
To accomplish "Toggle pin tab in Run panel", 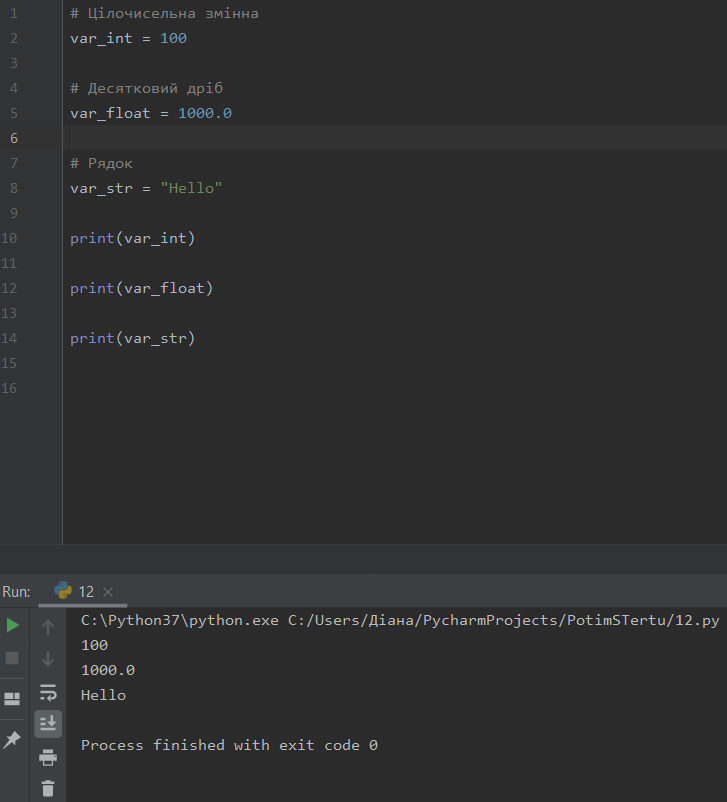I will (13, 740).
